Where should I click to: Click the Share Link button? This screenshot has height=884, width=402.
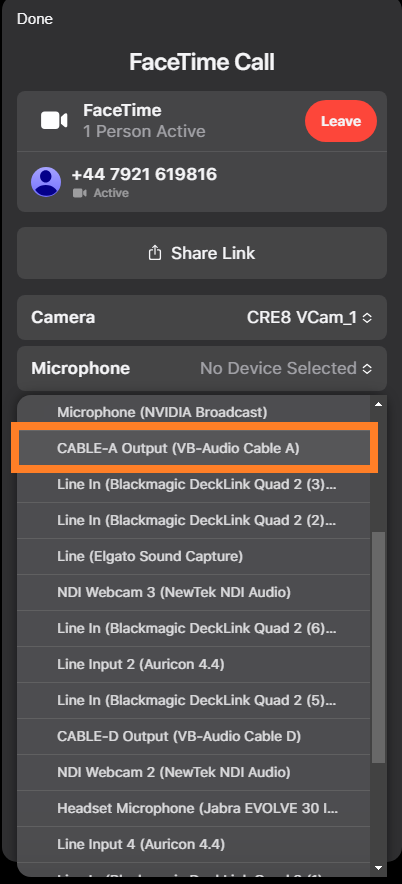coord(202,253)
